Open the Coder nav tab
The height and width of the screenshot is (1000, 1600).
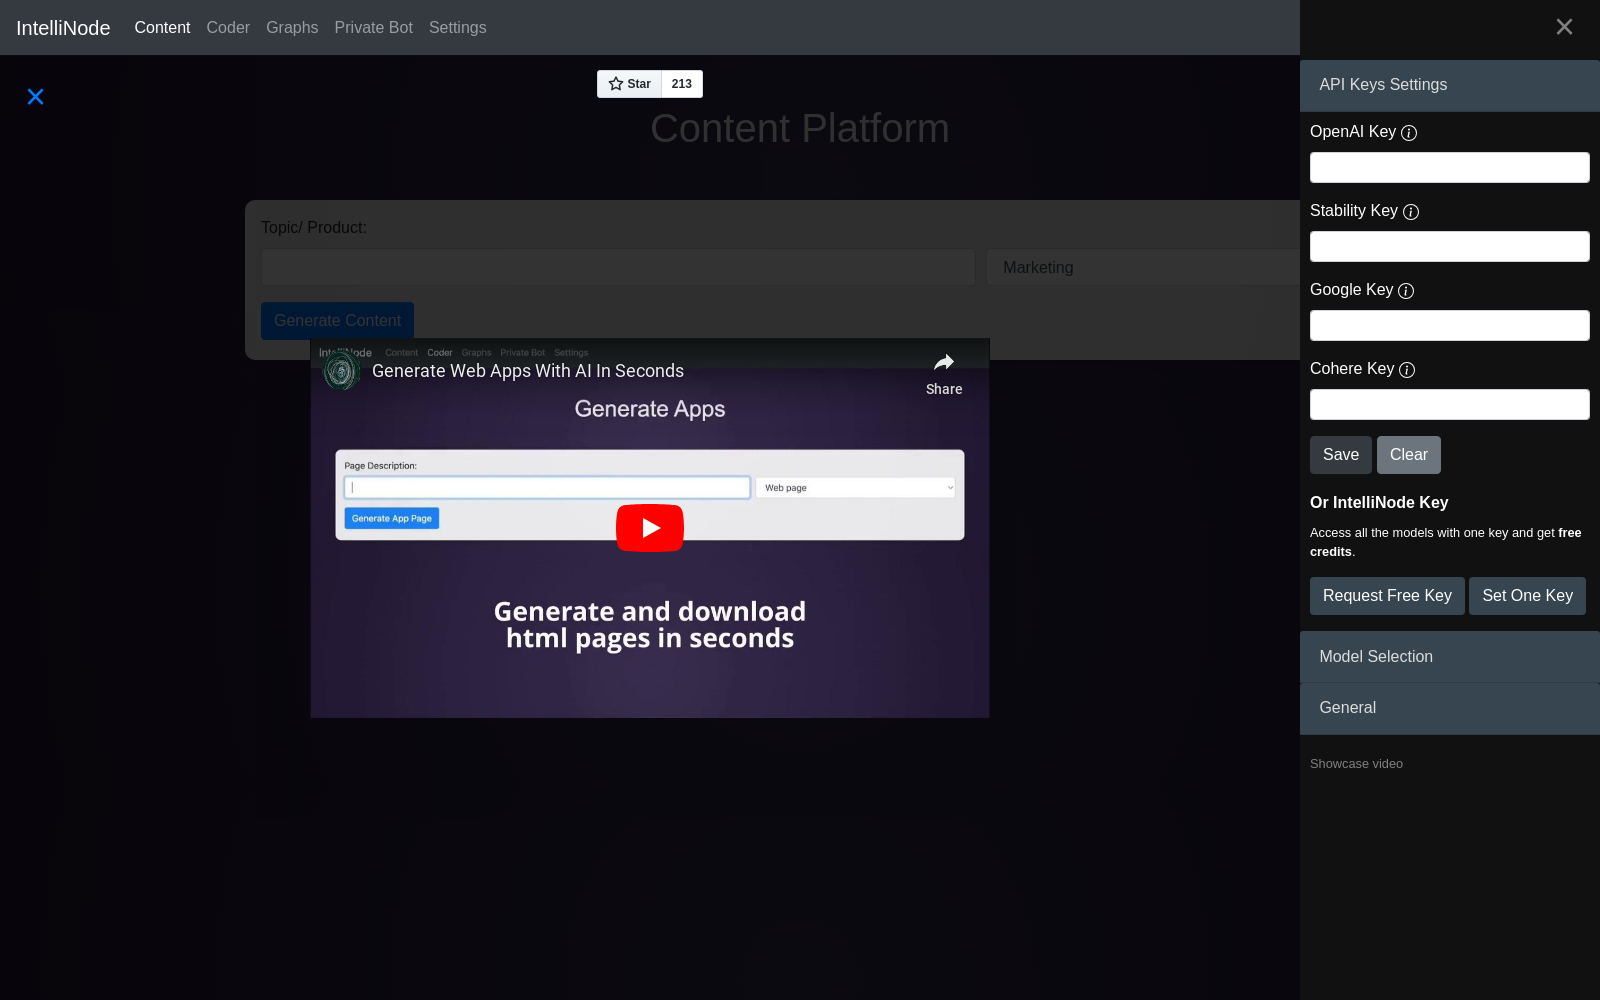(228, 28)
